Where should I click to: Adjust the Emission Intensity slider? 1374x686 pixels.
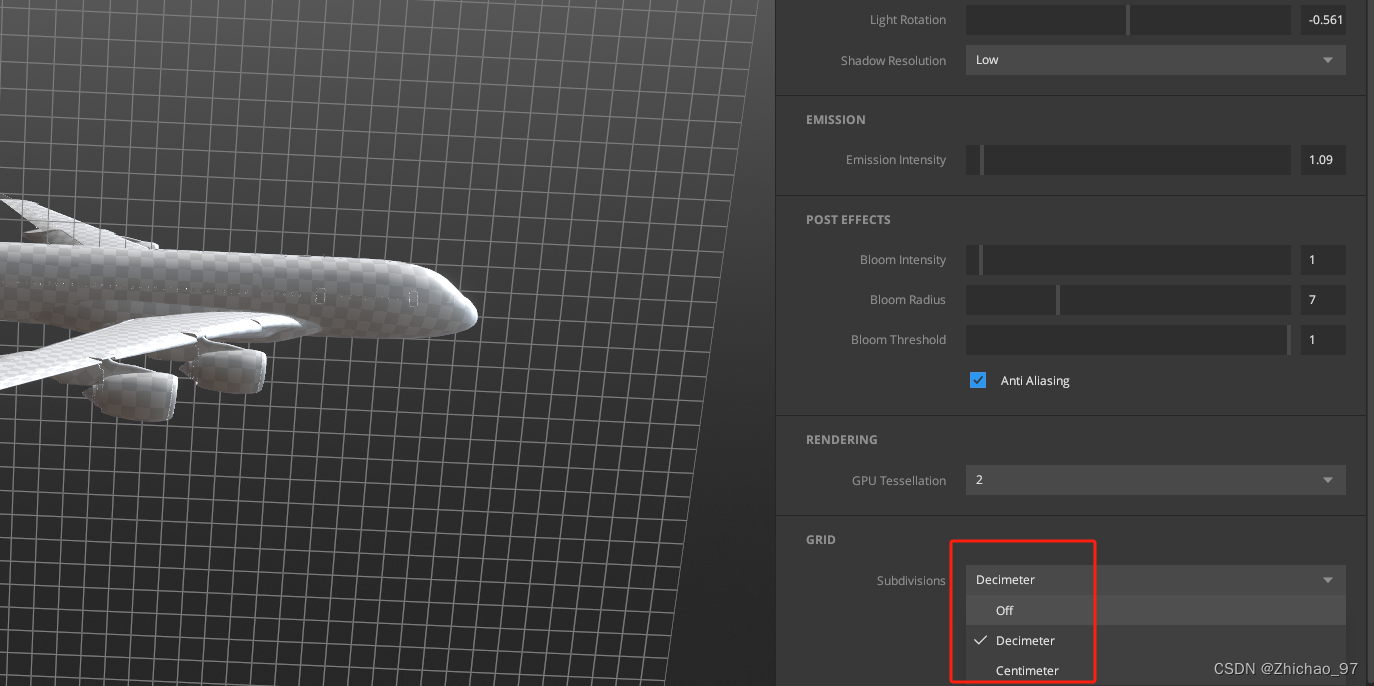(1135, 159)
